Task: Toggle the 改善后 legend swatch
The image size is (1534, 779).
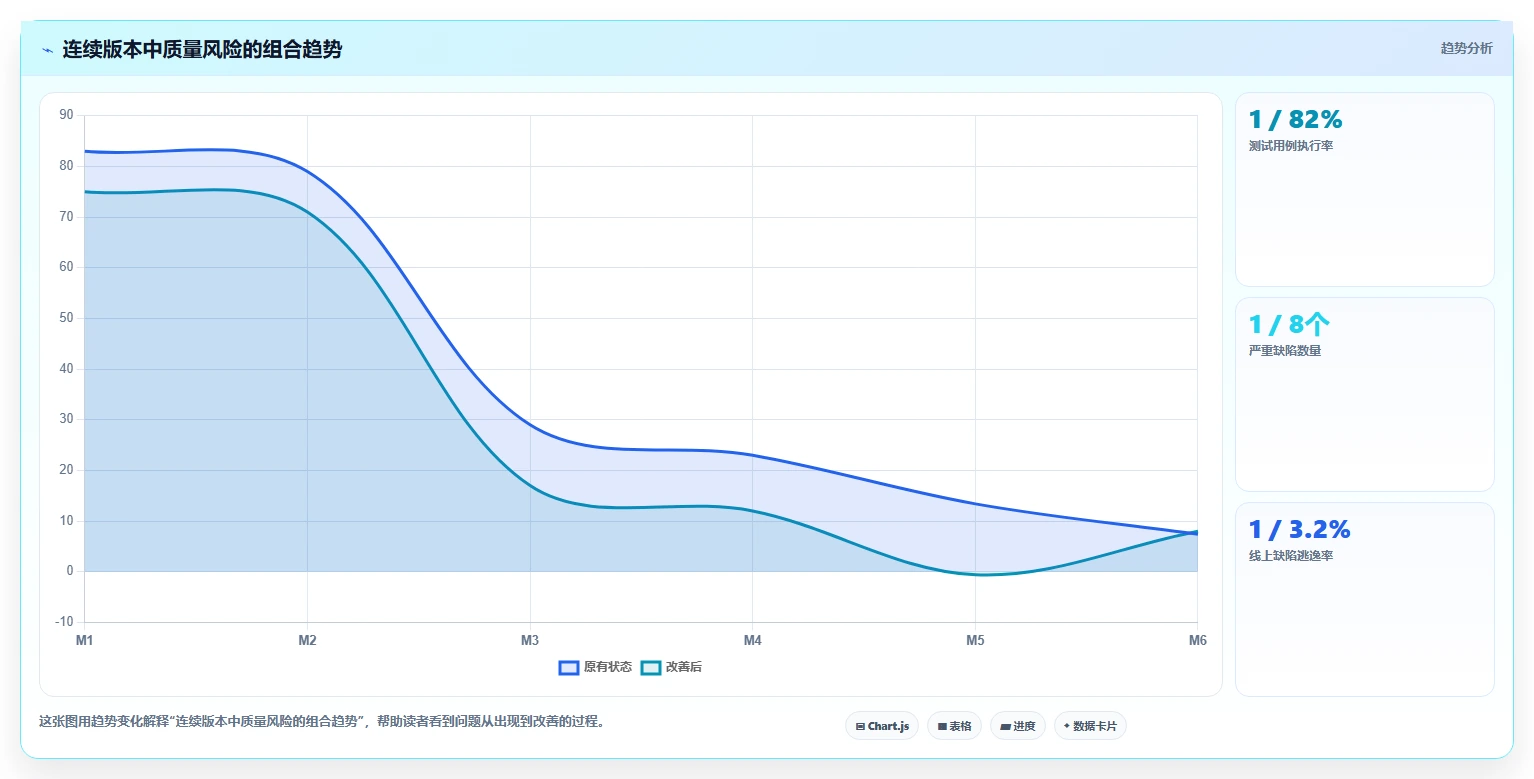Action: pyautogui.click(x=651, y=667)
